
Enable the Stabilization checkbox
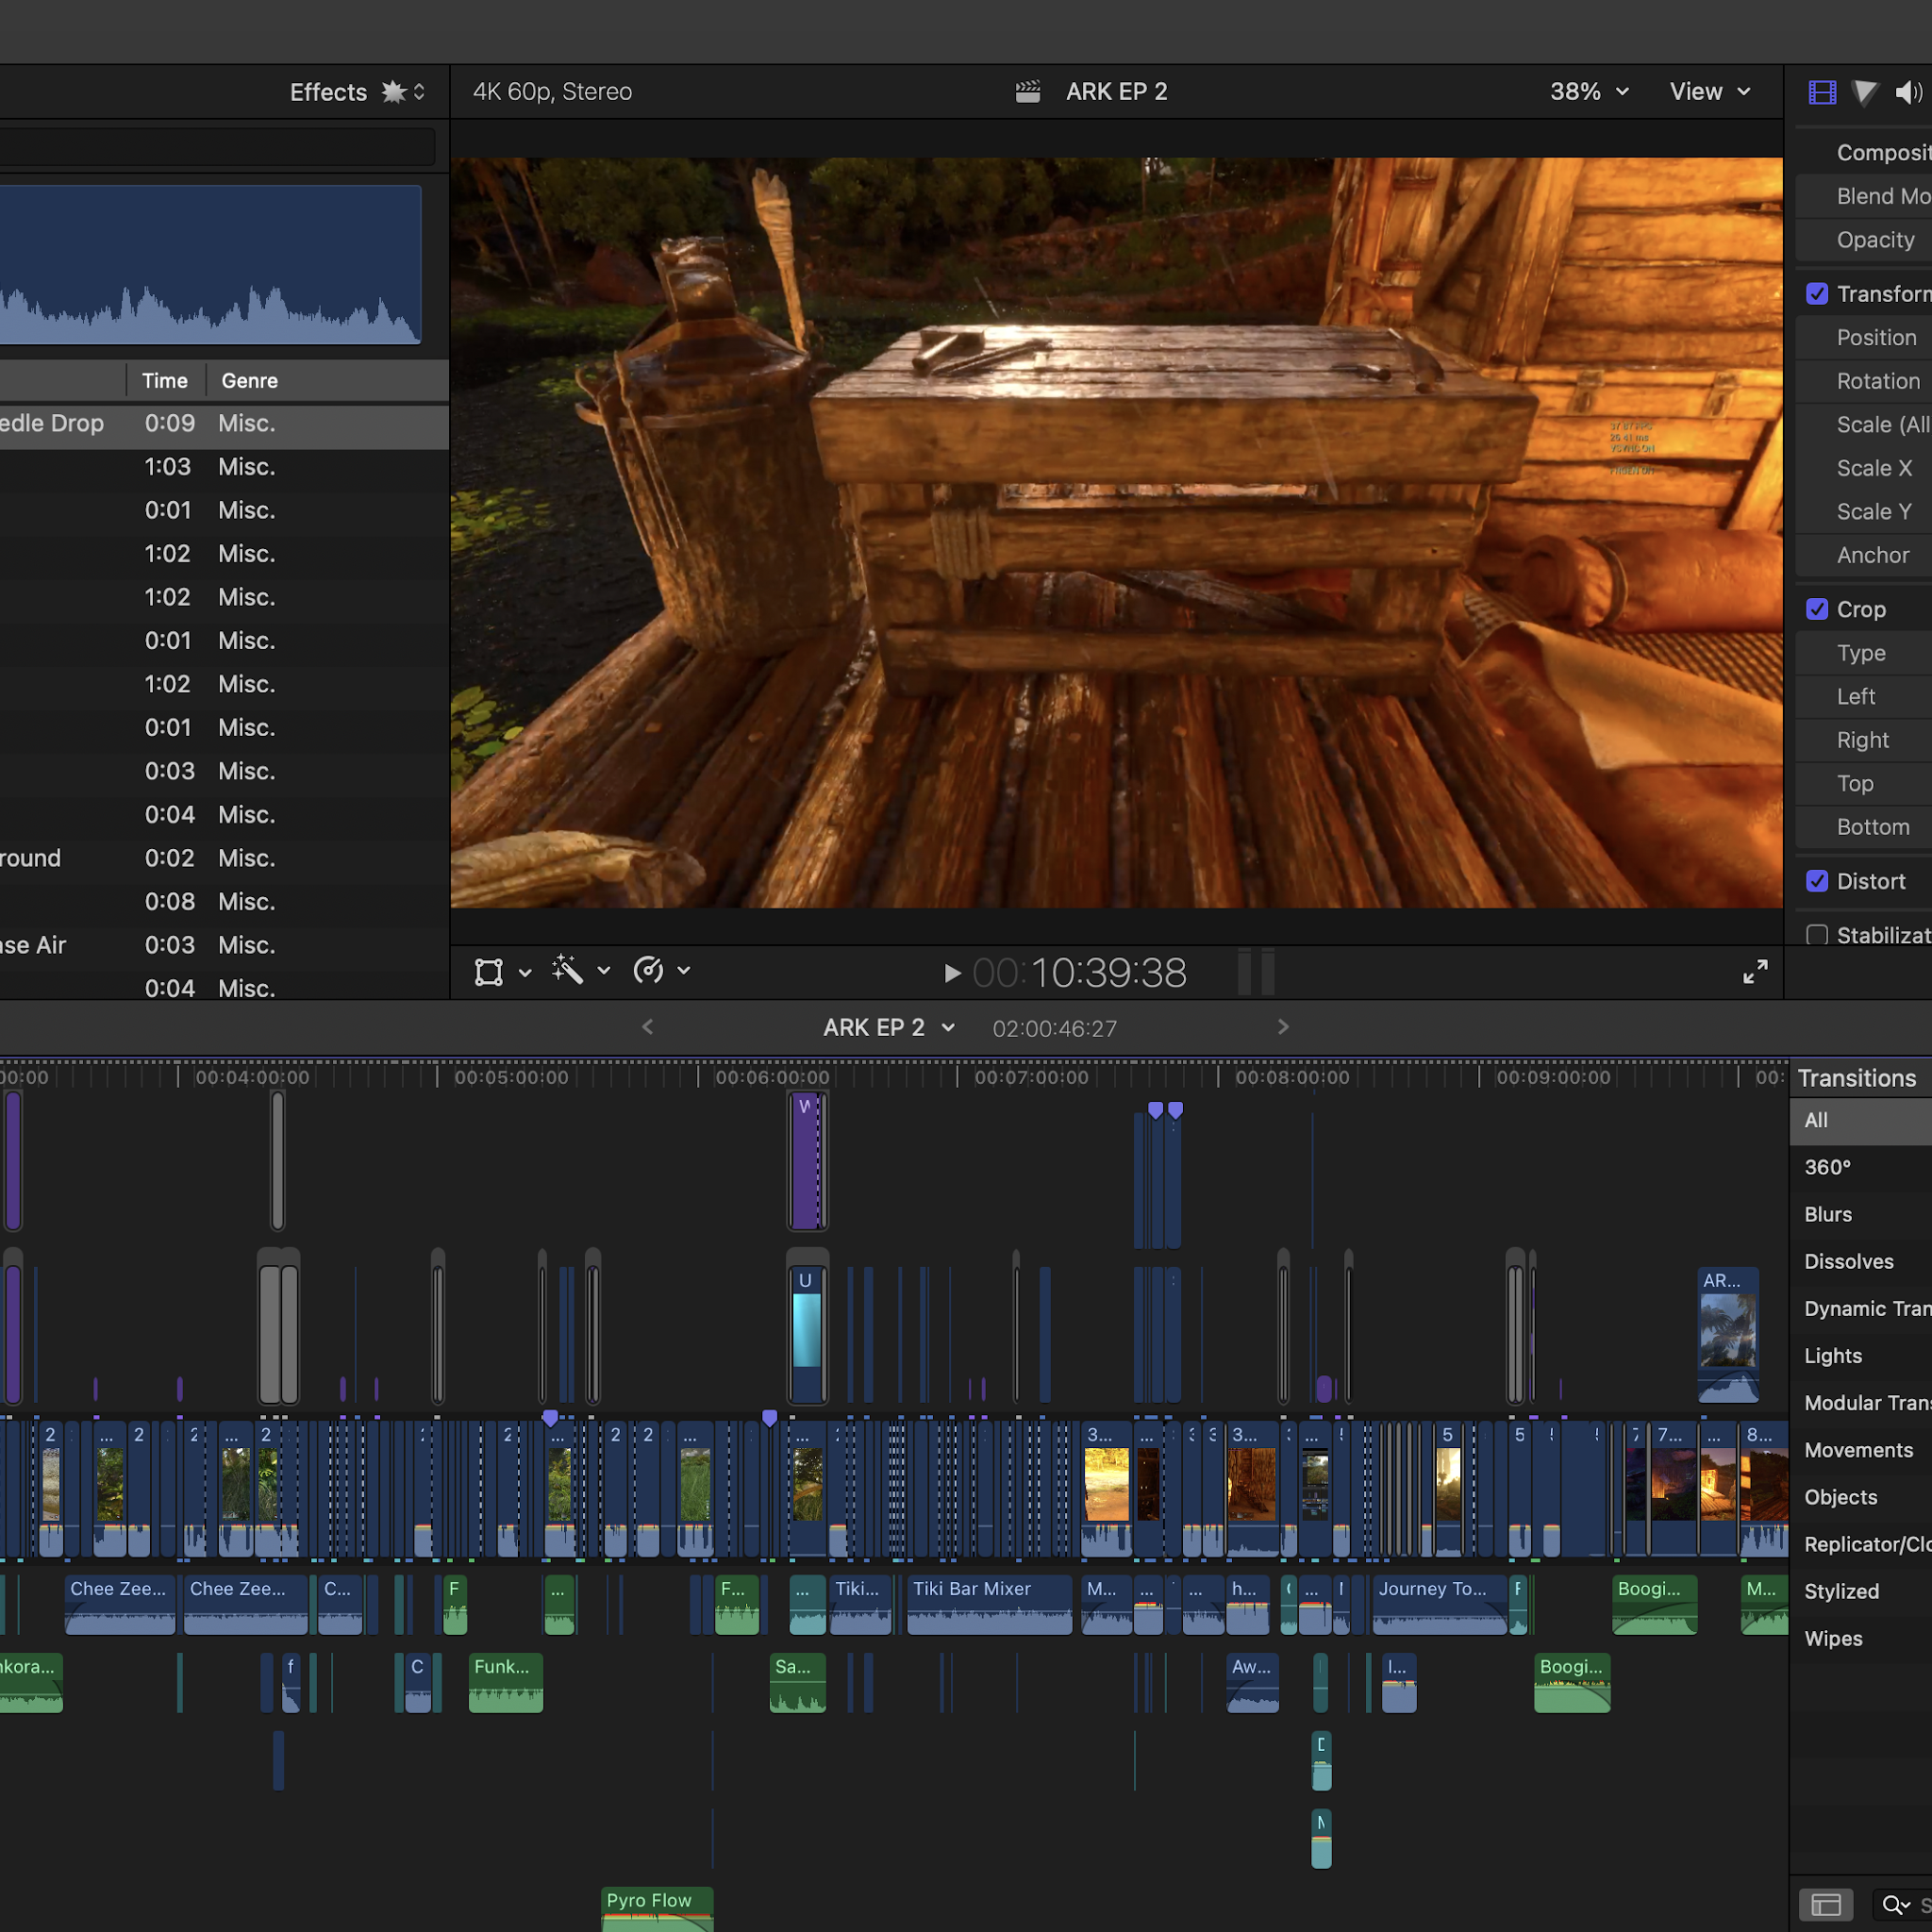tap(1817, 935)
